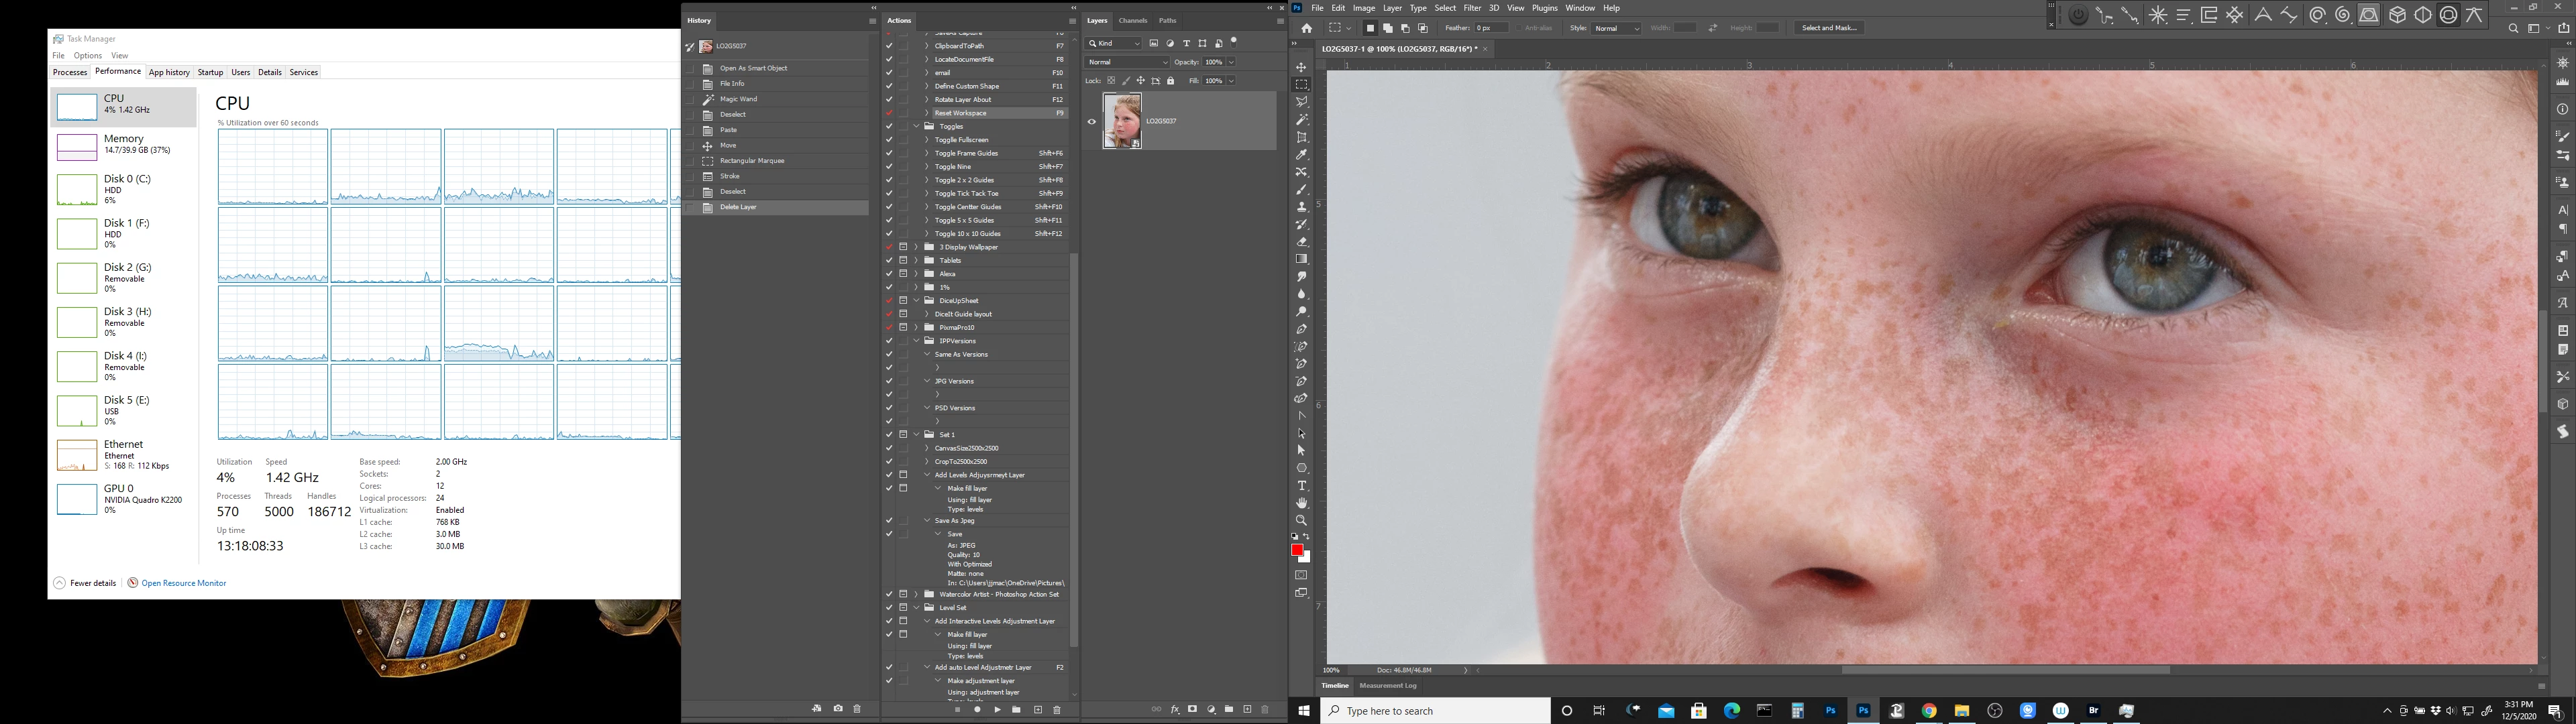The image size is (2576, 724).
Task: Click the lock all layer icon
Action: (x=1171, y=81)
